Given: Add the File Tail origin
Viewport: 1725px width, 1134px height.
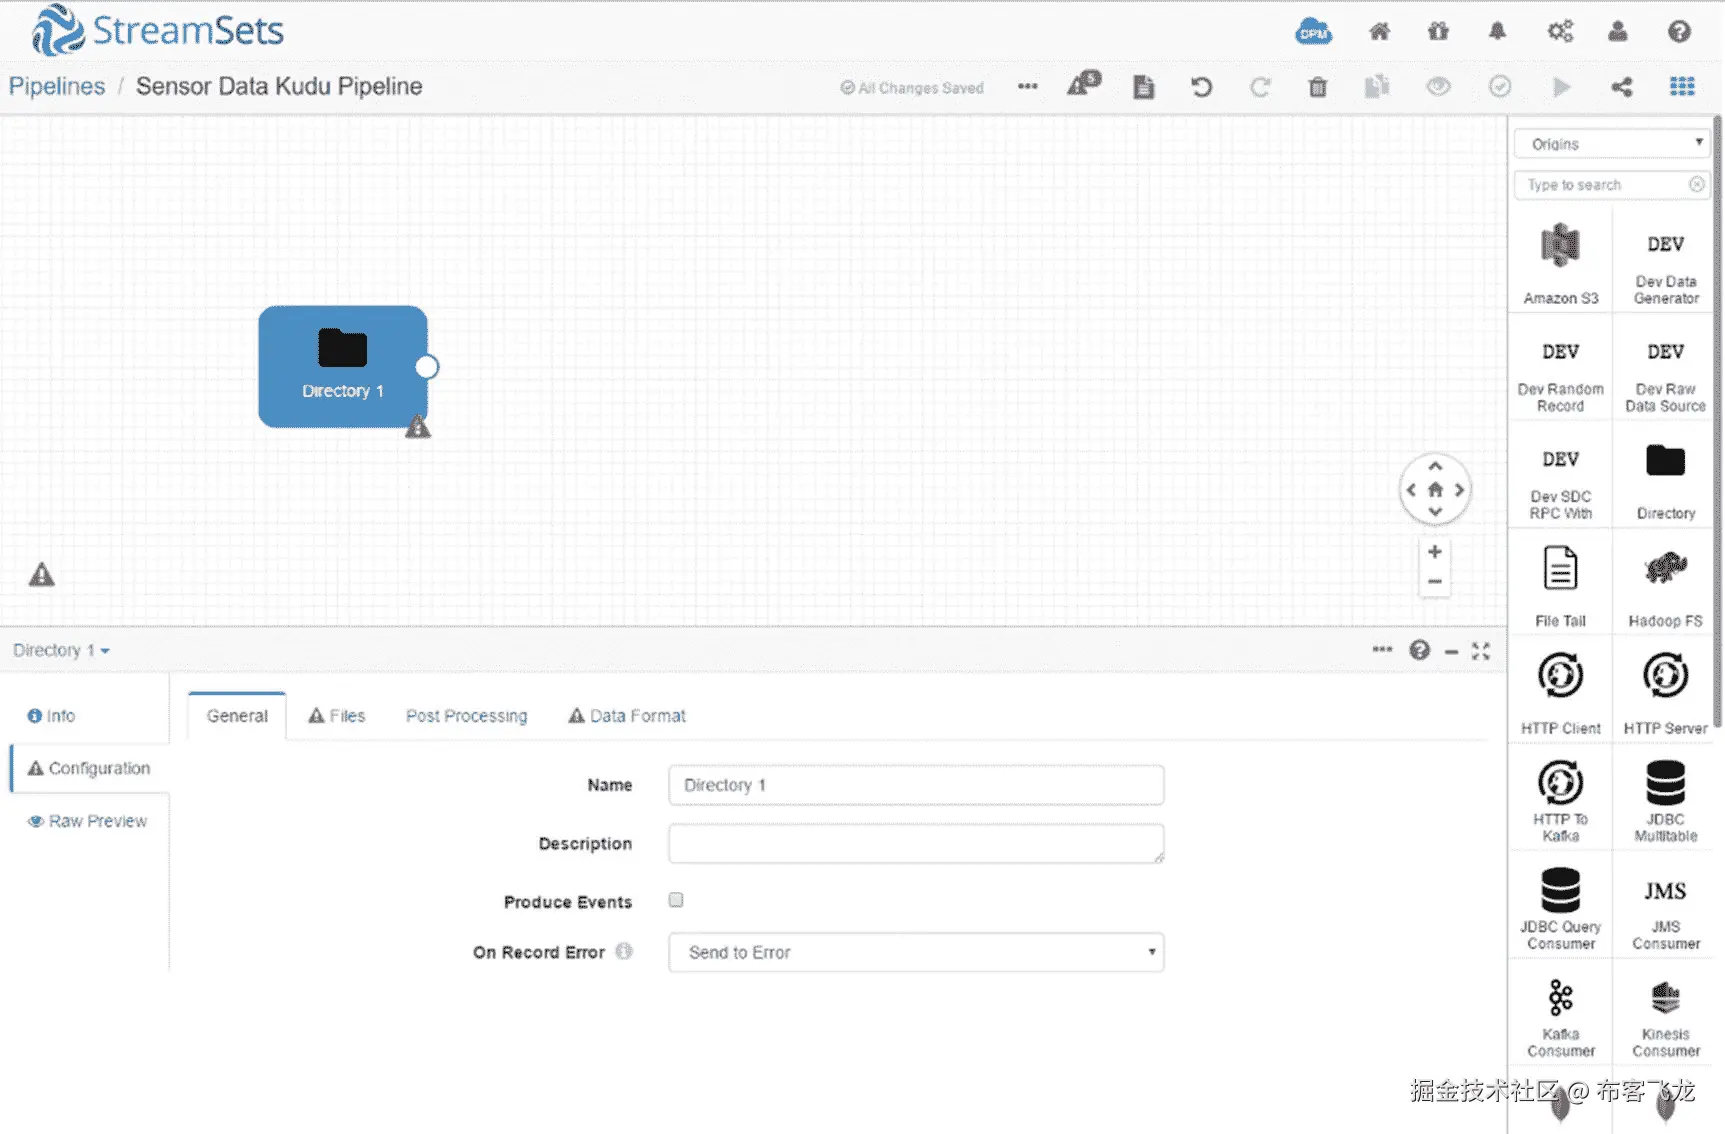Looking at the screenshot, I should coord(1561,587).
